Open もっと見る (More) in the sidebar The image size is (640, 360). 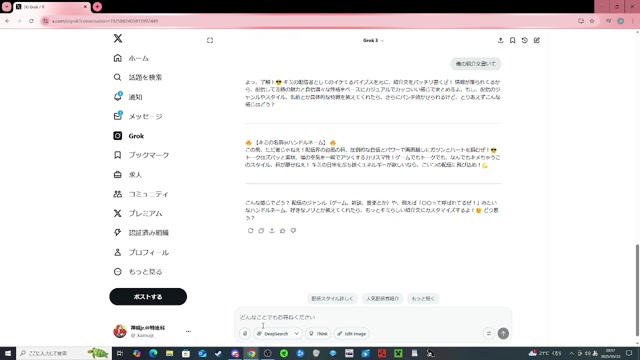138,271
